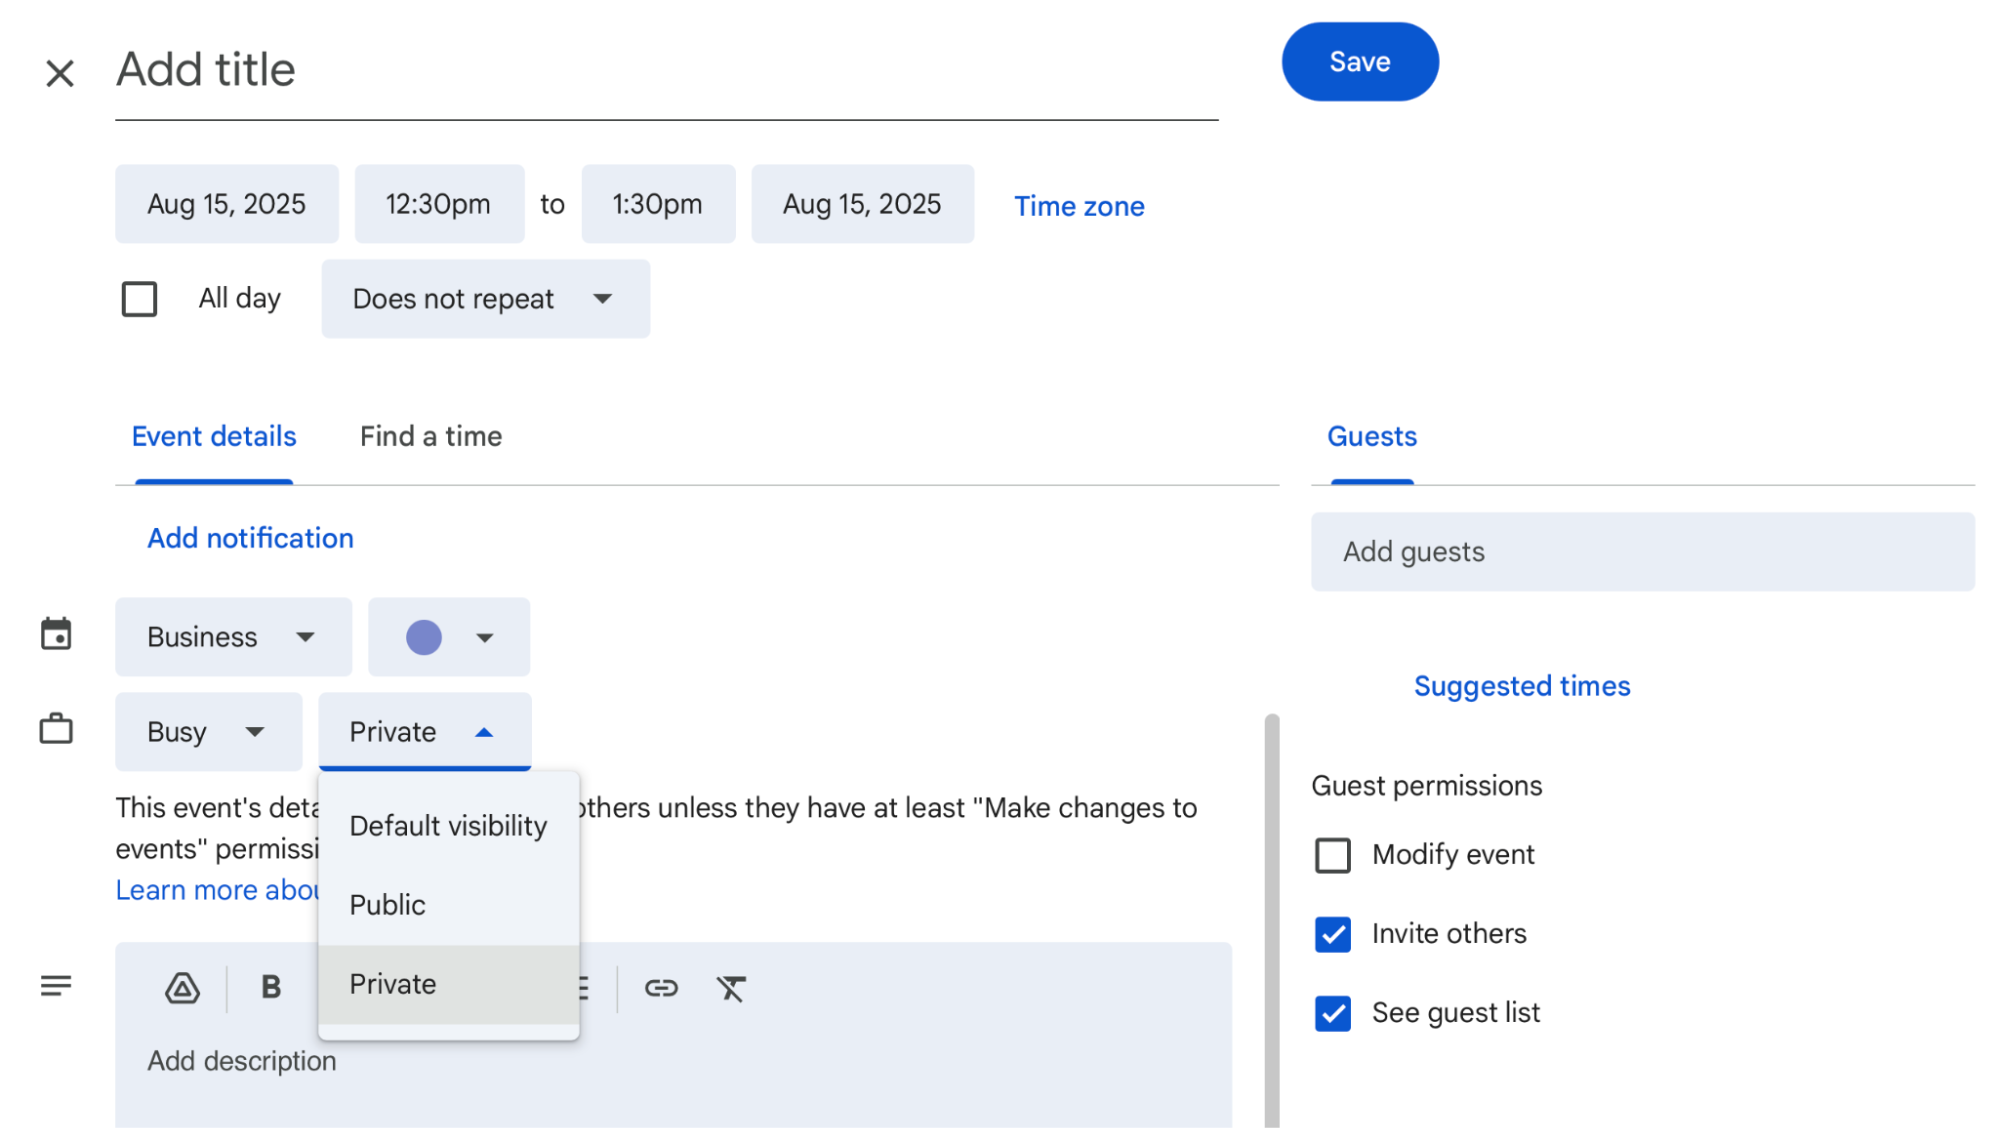
Task: Select Public visibility option
Action: click(x=448, y=905)
